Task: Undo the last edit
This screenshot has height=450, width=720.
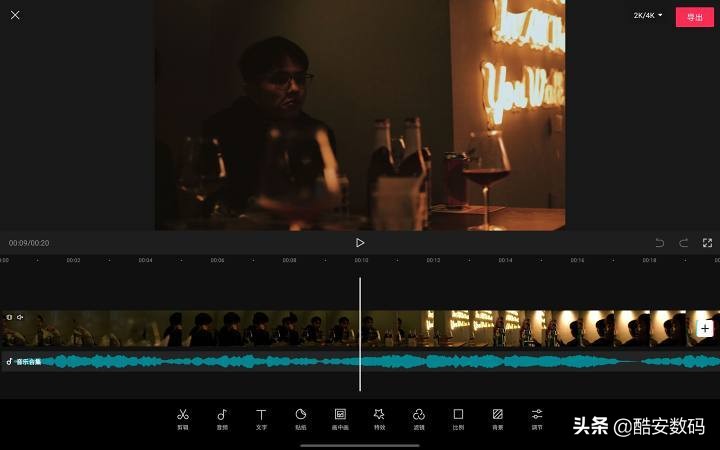Action: pyautogui.click(x=659, y=243)
